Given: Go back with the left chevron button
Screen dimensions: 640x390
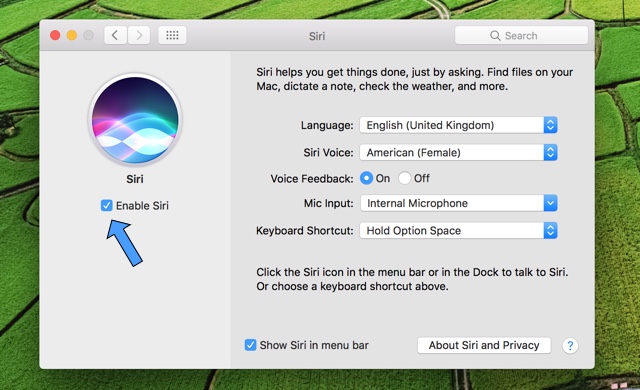Looking at the screenshot, I should pyautogui.click(x=115, y=35).
